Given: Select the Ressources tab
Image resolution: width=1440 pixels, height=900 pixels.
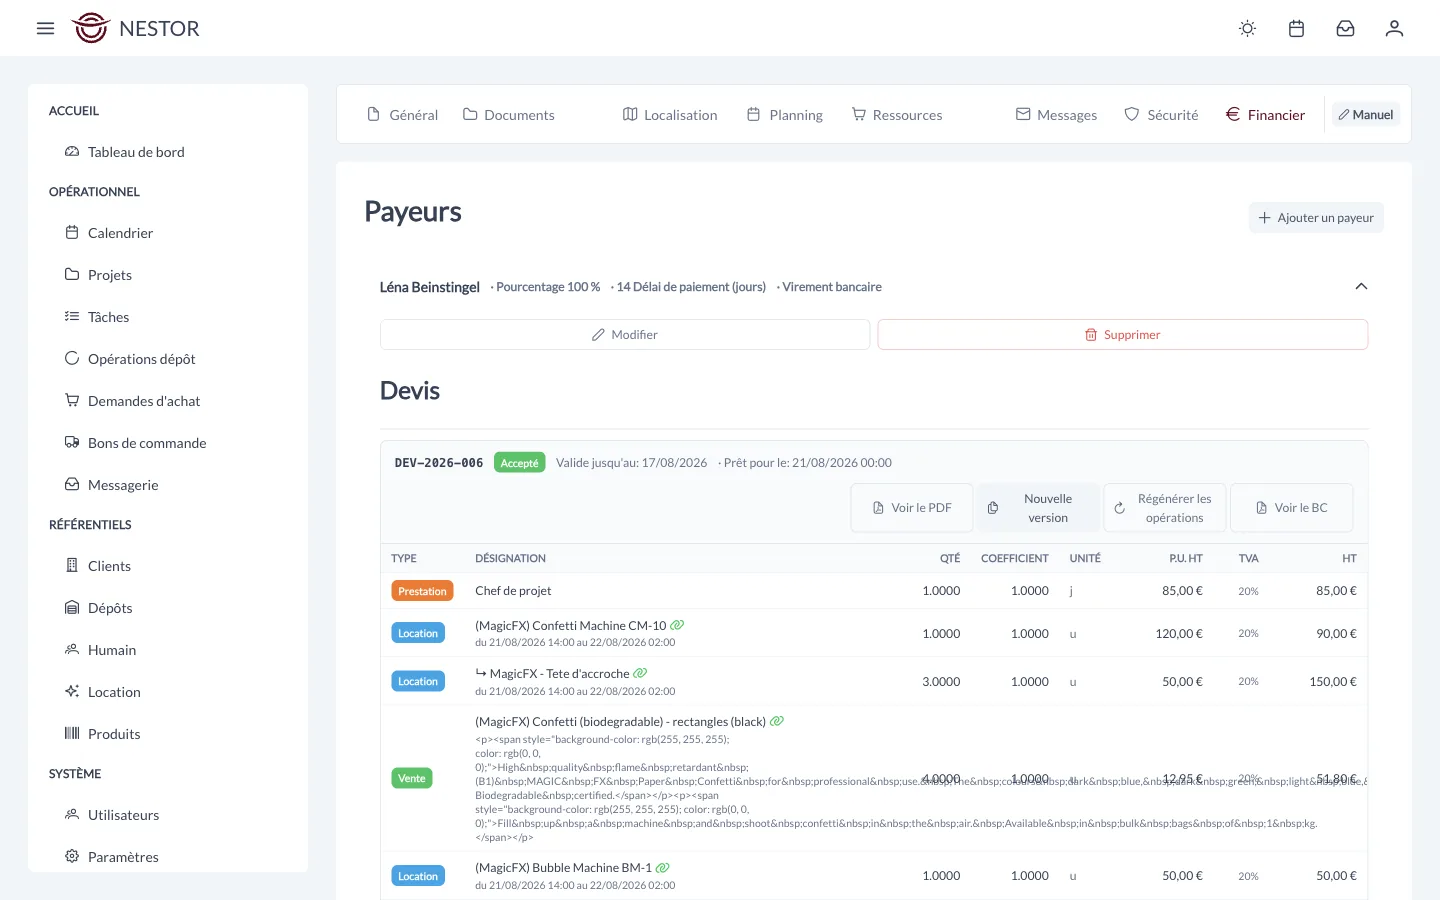Looking at the screenshot, I should [897, 115].
